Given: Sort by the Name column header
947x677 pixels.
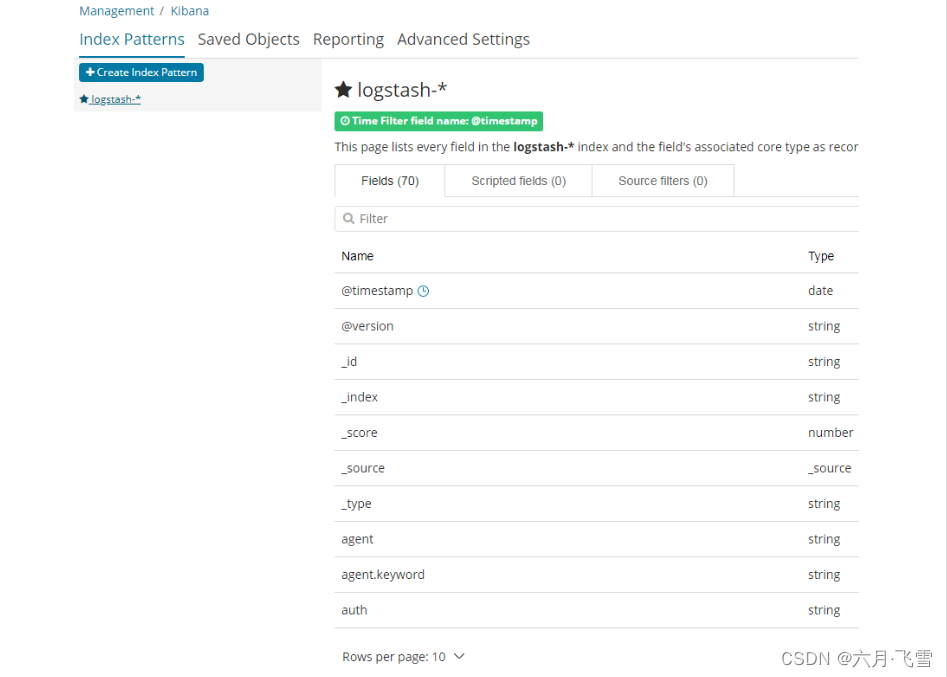Looking at the screenshot, I should 357,256.
